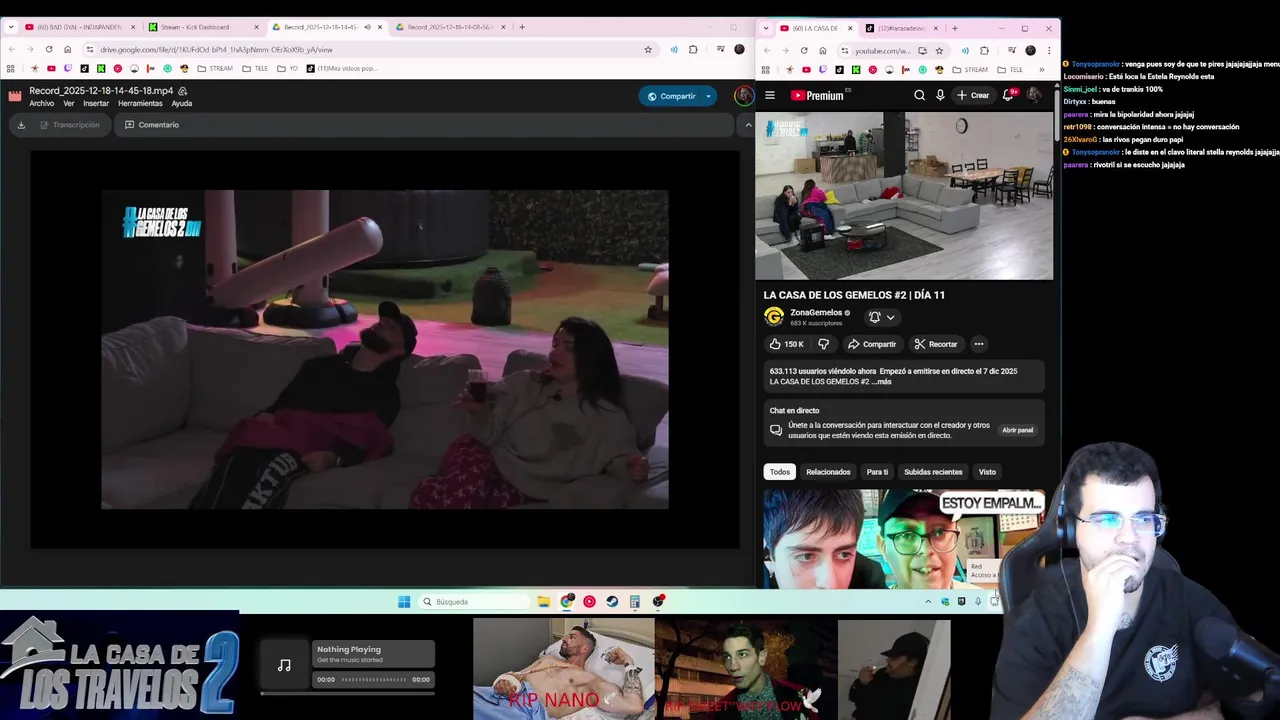Select the Relacionados filter chip
Screen dimensions: 1280x720
[828, 472]
